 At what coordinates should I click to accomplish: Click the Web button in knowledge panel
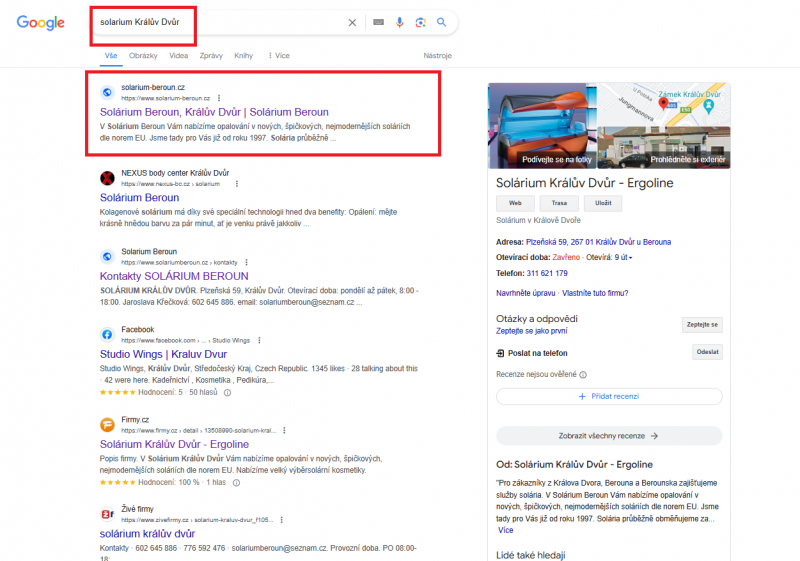(x=515, y=203)
